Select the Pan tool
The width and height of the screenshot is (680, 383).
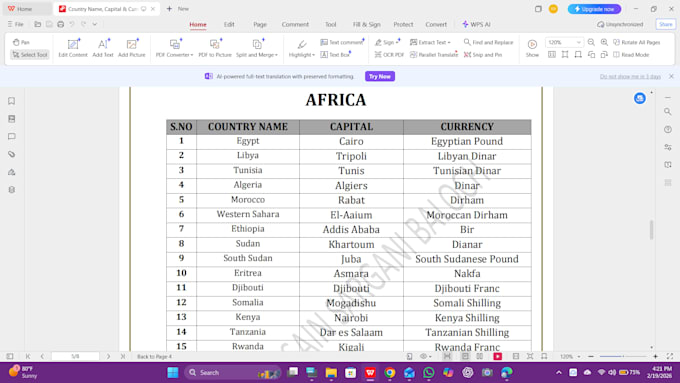tap(21, 42)
